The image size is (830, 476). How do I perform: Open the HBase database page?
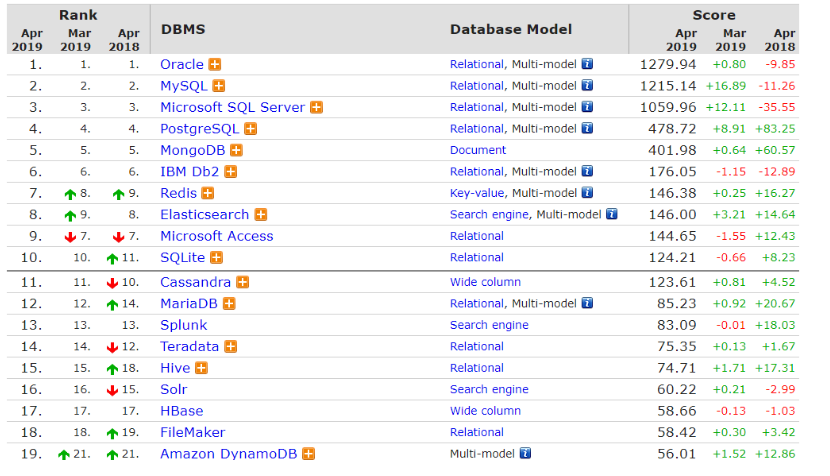[181, 411]
